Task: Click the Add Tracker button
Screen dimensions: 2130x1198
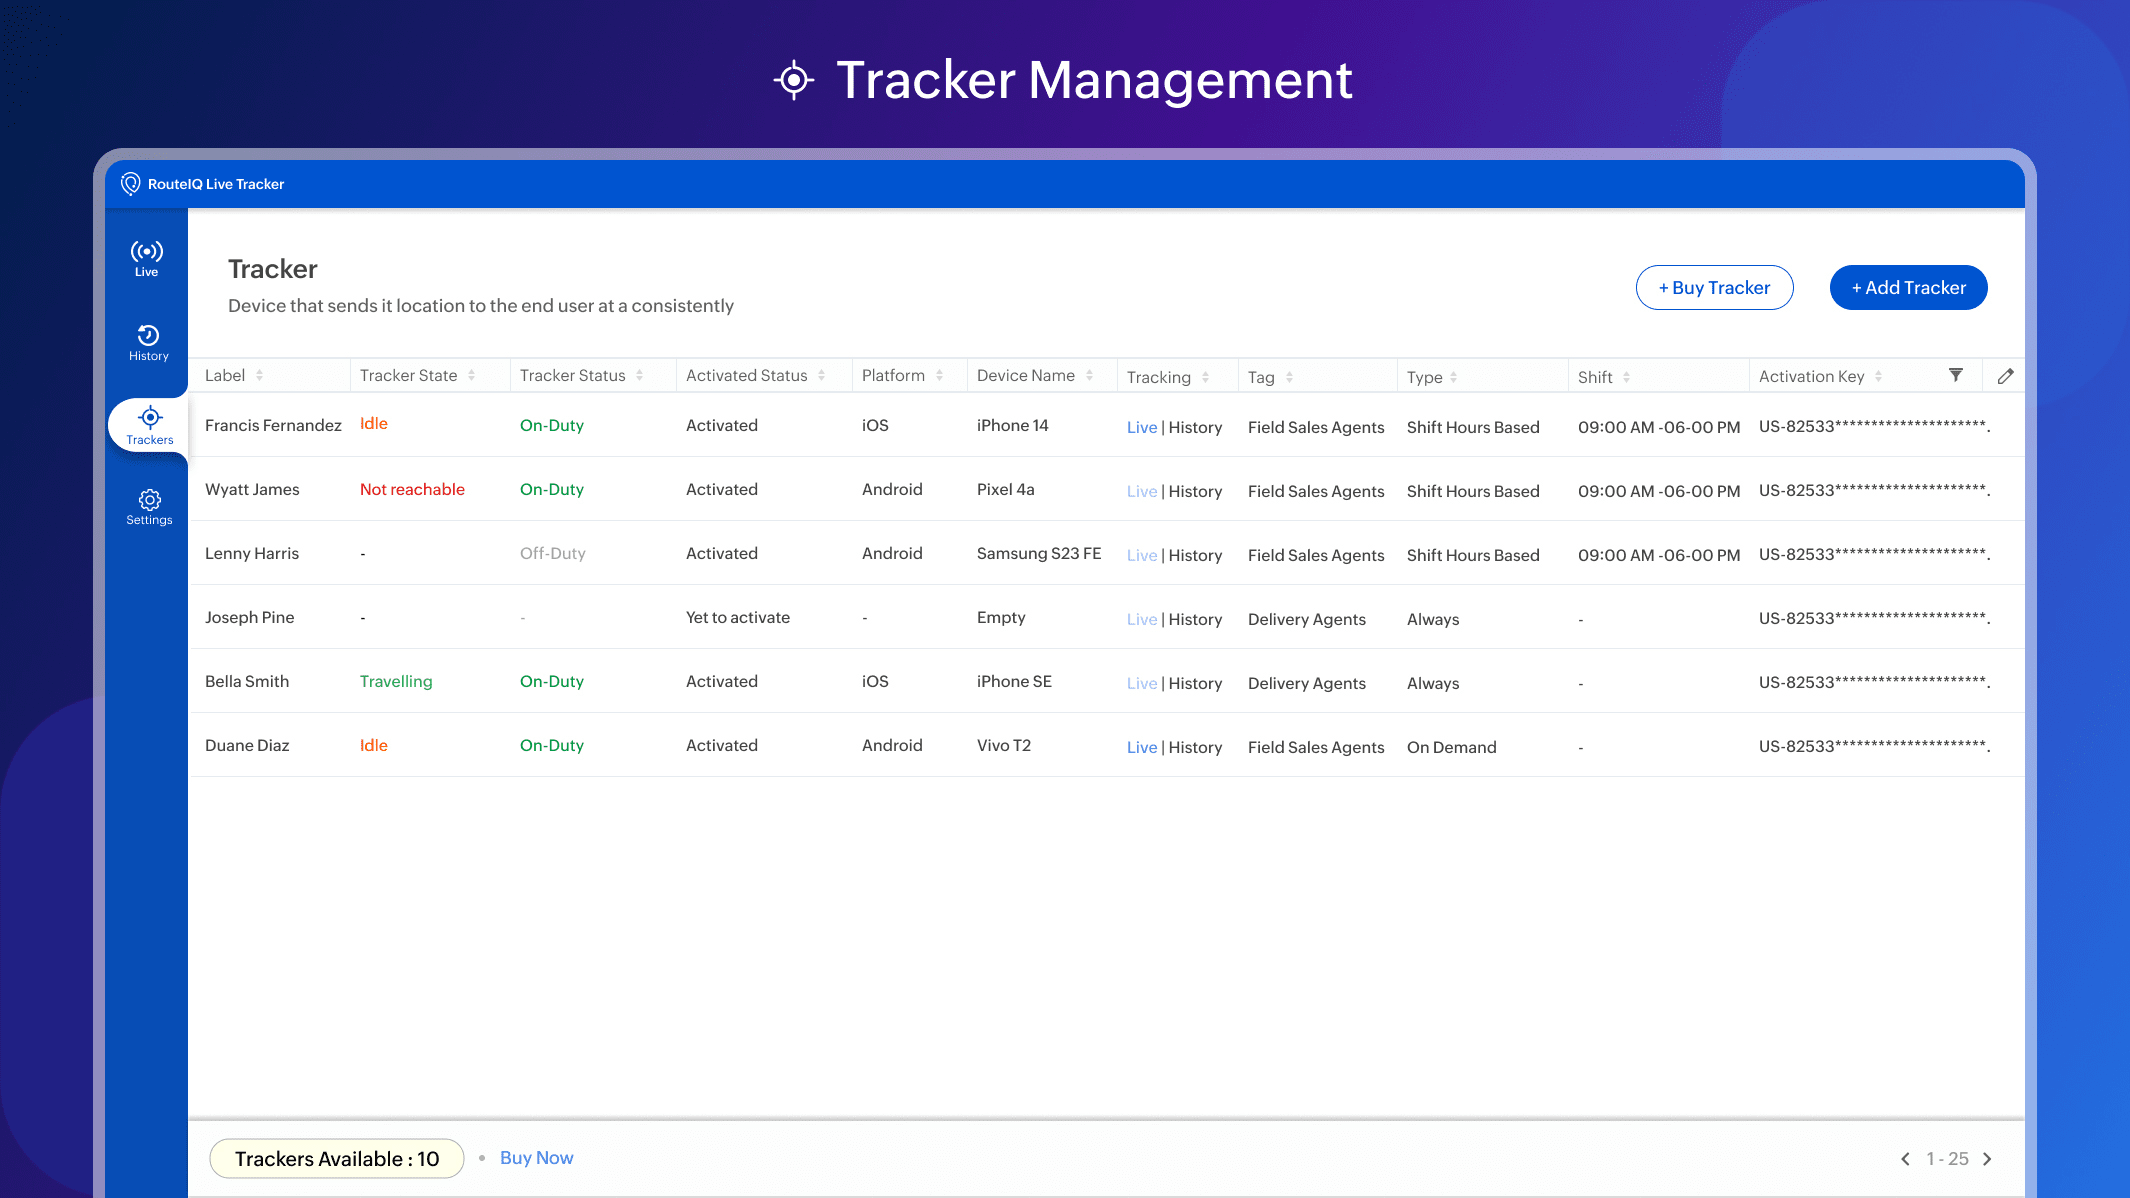Action: pyautogui.click(x=1908, y=288)
